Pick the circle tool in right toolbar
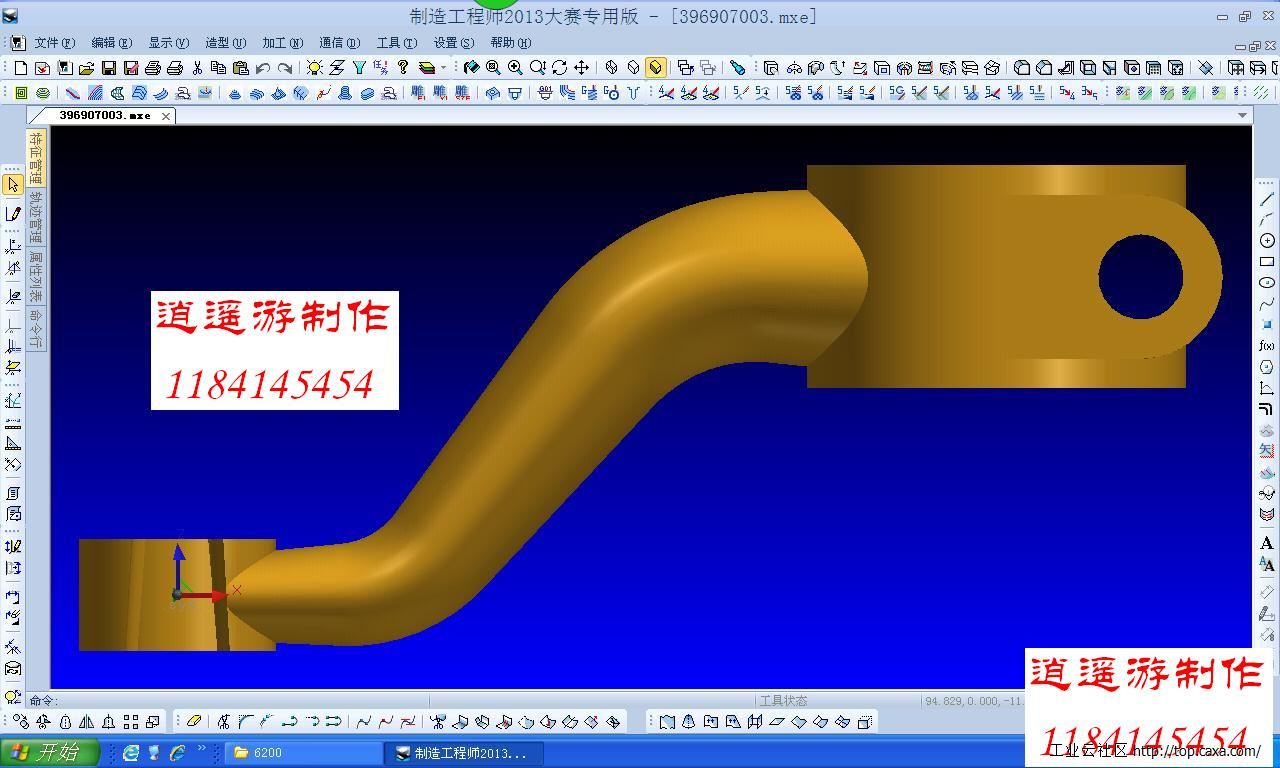The width and height of the screenshot is (1280, 768). click(1267, 241)
